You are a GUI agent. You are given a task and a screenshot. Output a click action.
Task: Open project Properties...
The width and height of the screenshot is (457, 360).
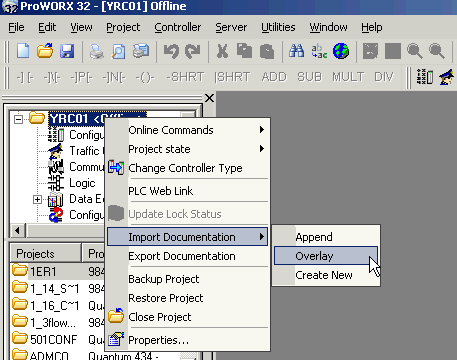point(187,340)
